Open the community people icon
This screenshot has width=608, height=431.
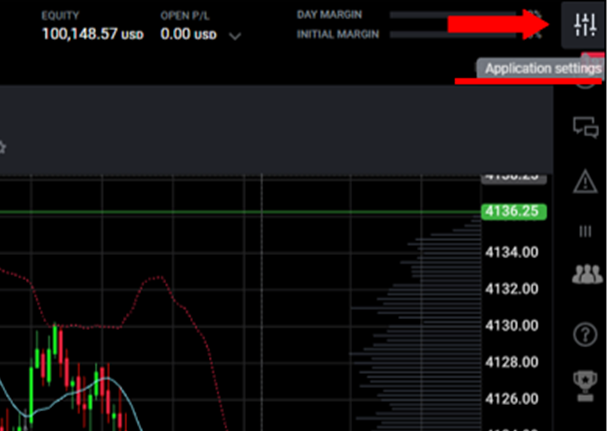coord(587,274)
